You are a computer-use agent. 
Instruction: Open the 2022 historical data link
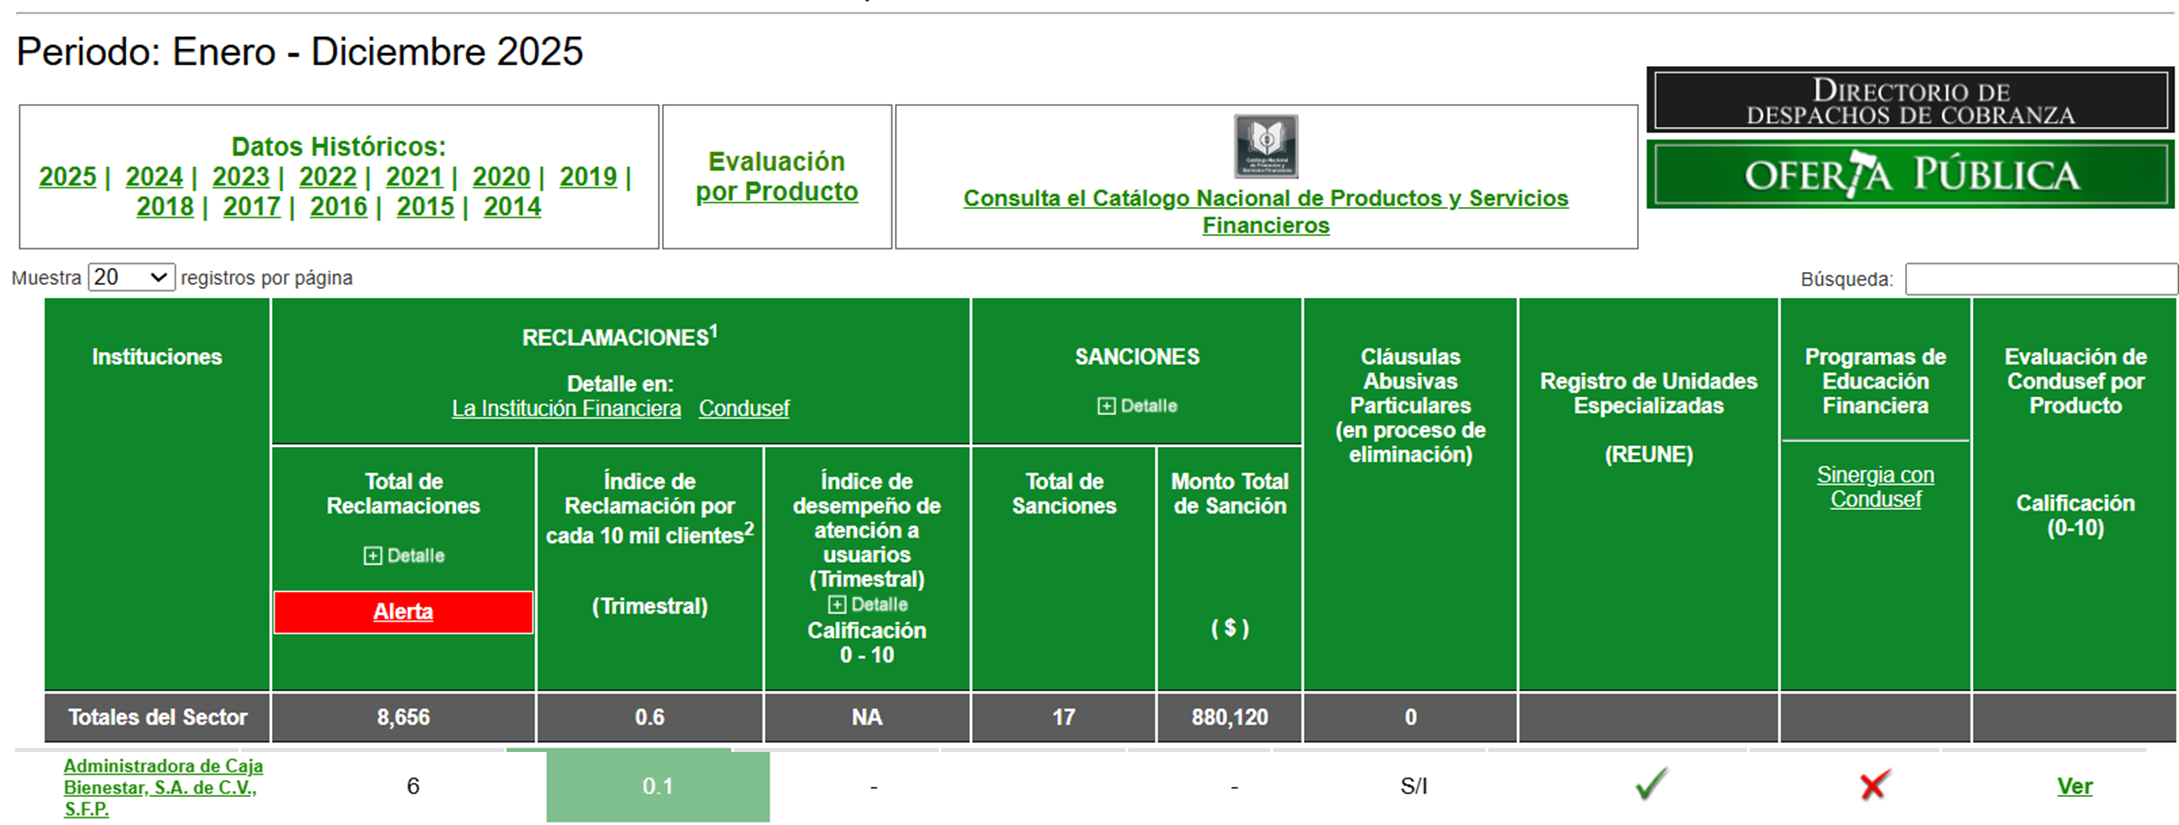point(327,177)
